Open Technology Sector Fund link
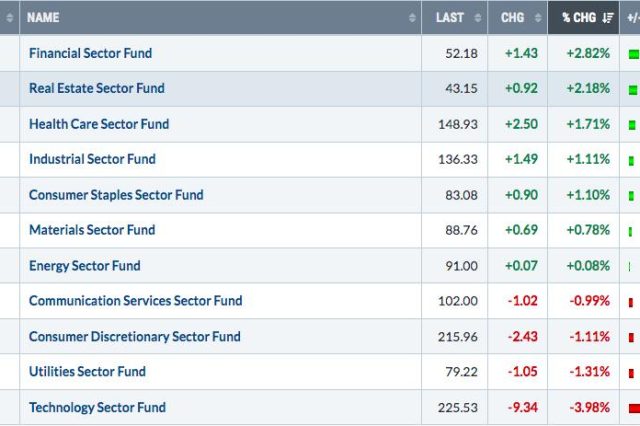This screenshot has width=640, height=426. pos(97,407)
